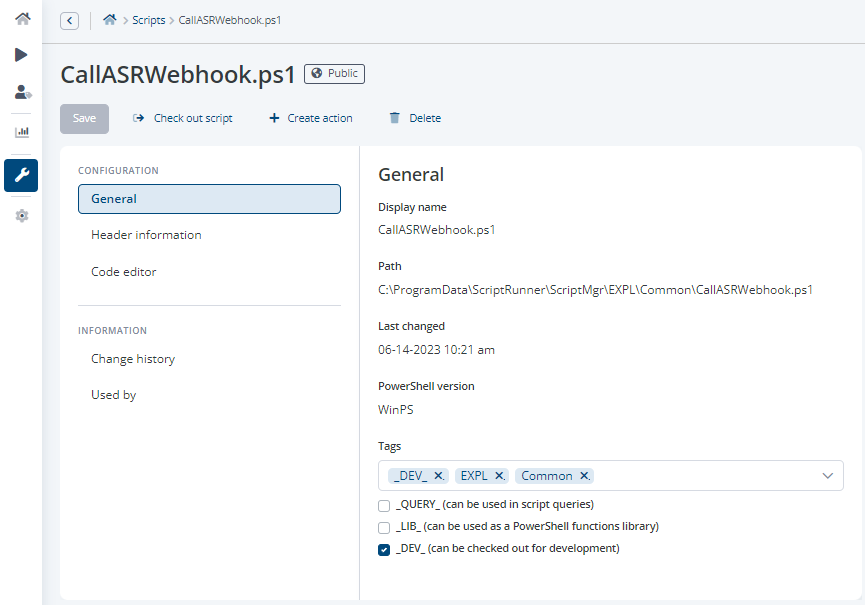The height and width of the screenshot is (605, 865).
Task: Select the wrench configuration sidebar icon
Action: (21, 175)
